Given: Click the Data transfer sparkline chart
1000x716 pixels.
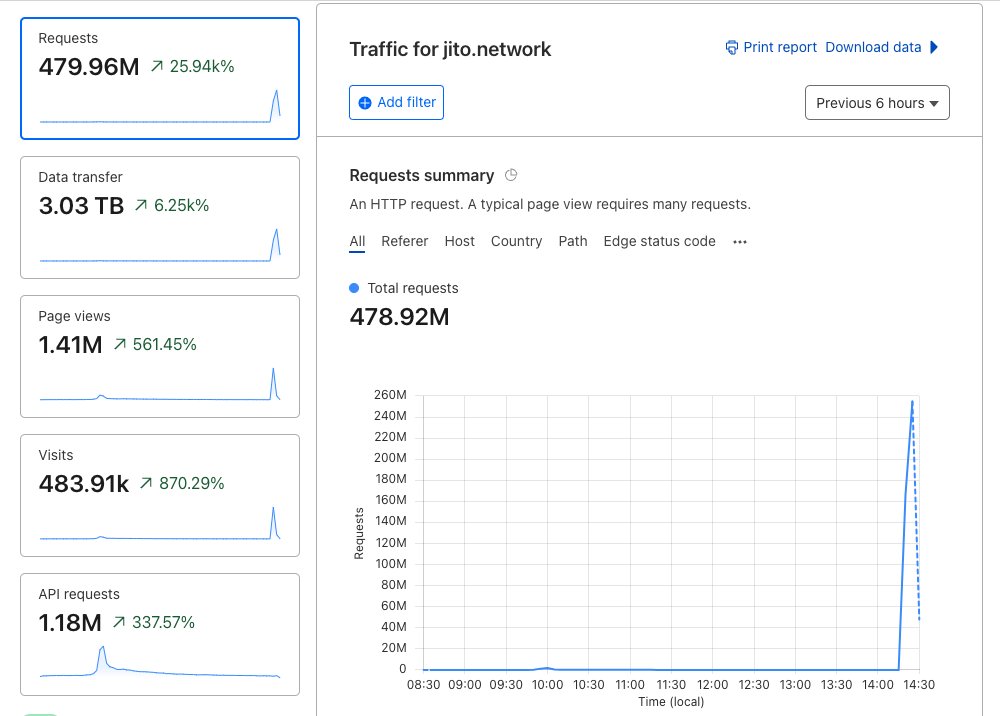Looking at the screenshot, I should point(160,245).
